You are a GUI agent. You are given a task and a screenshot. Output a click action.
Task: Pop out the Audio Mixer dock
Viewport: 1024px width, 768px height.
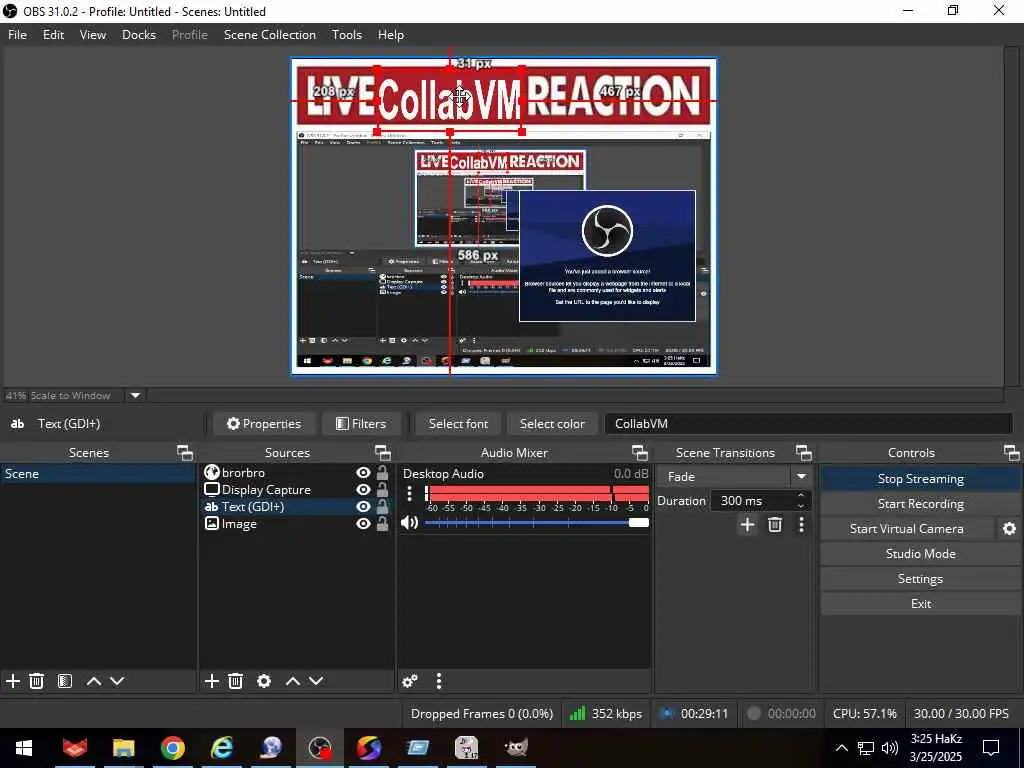coord(639,453)
